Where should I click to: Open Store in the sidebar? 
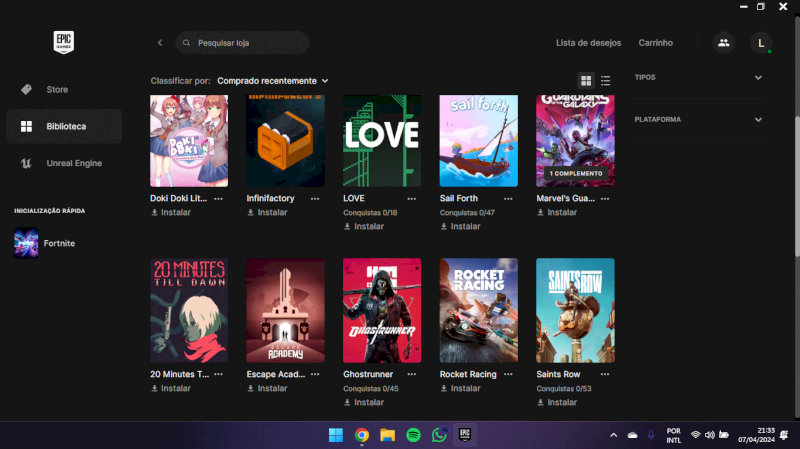click(57, 90)
